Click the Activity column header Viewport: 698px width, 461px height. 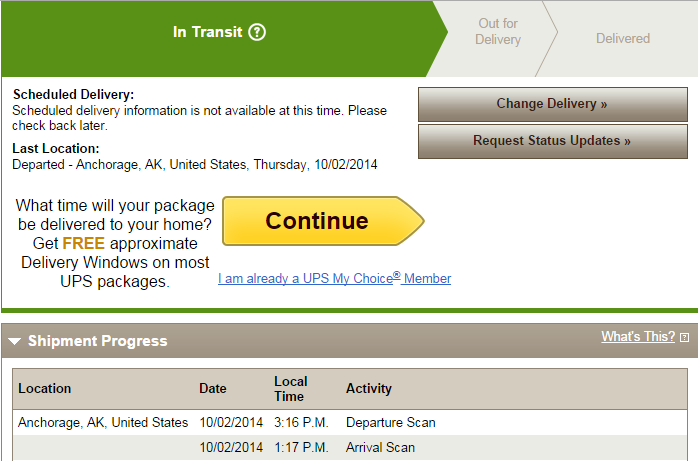click(x=369, y=388)
